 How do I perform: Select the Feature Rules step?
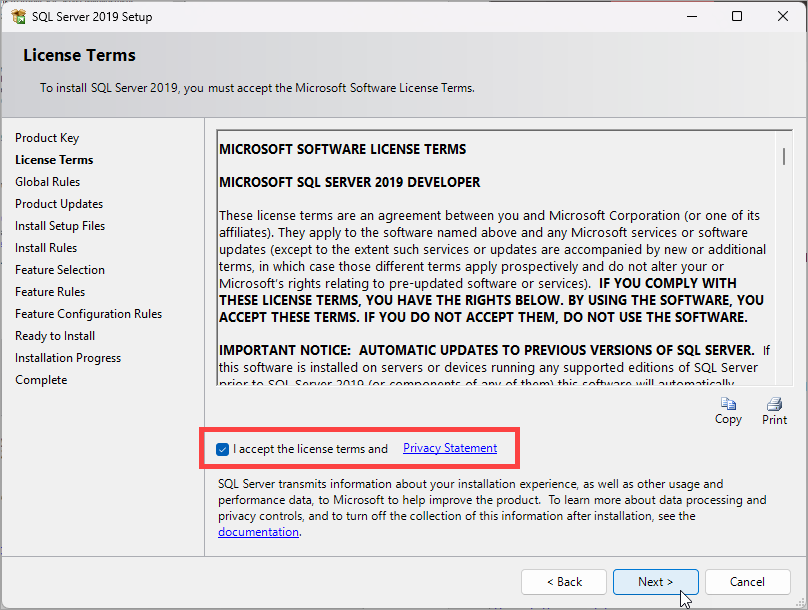click(50, 292)
